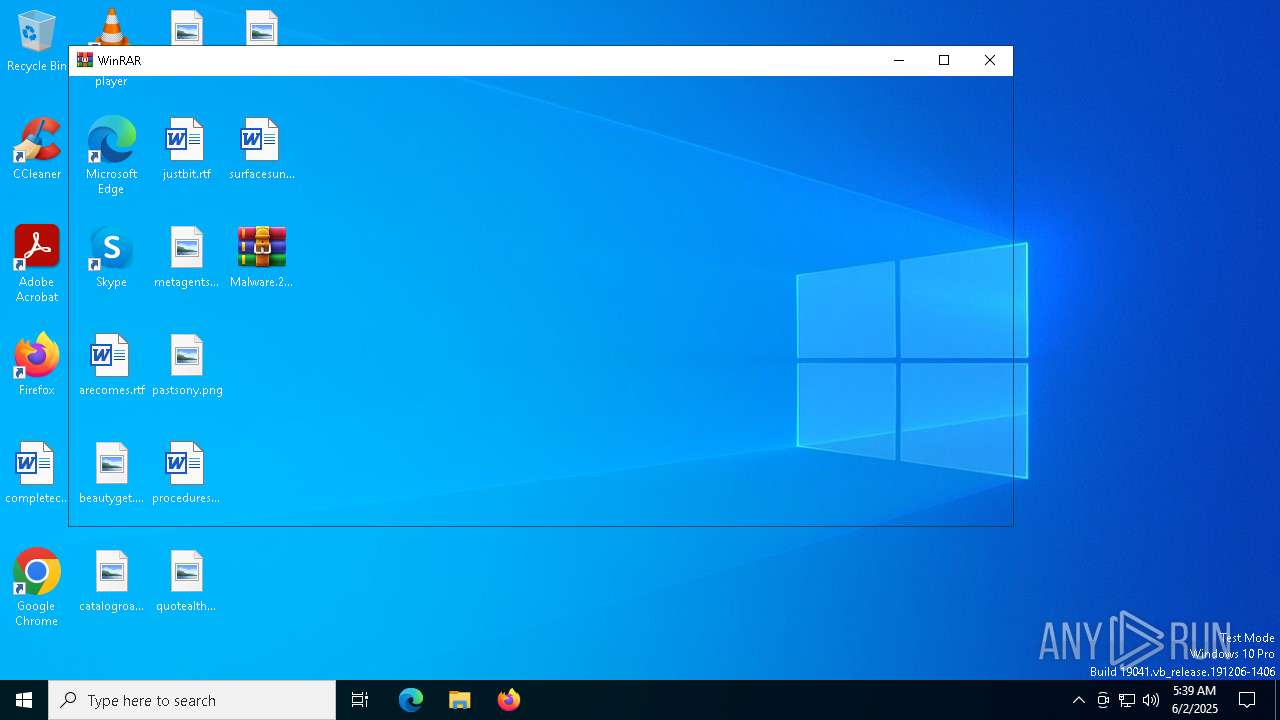Image resolution: width=1280 pixels, height=720 pixels.
Task: Select the arecomes.rtf document icon
Action: 111,365
